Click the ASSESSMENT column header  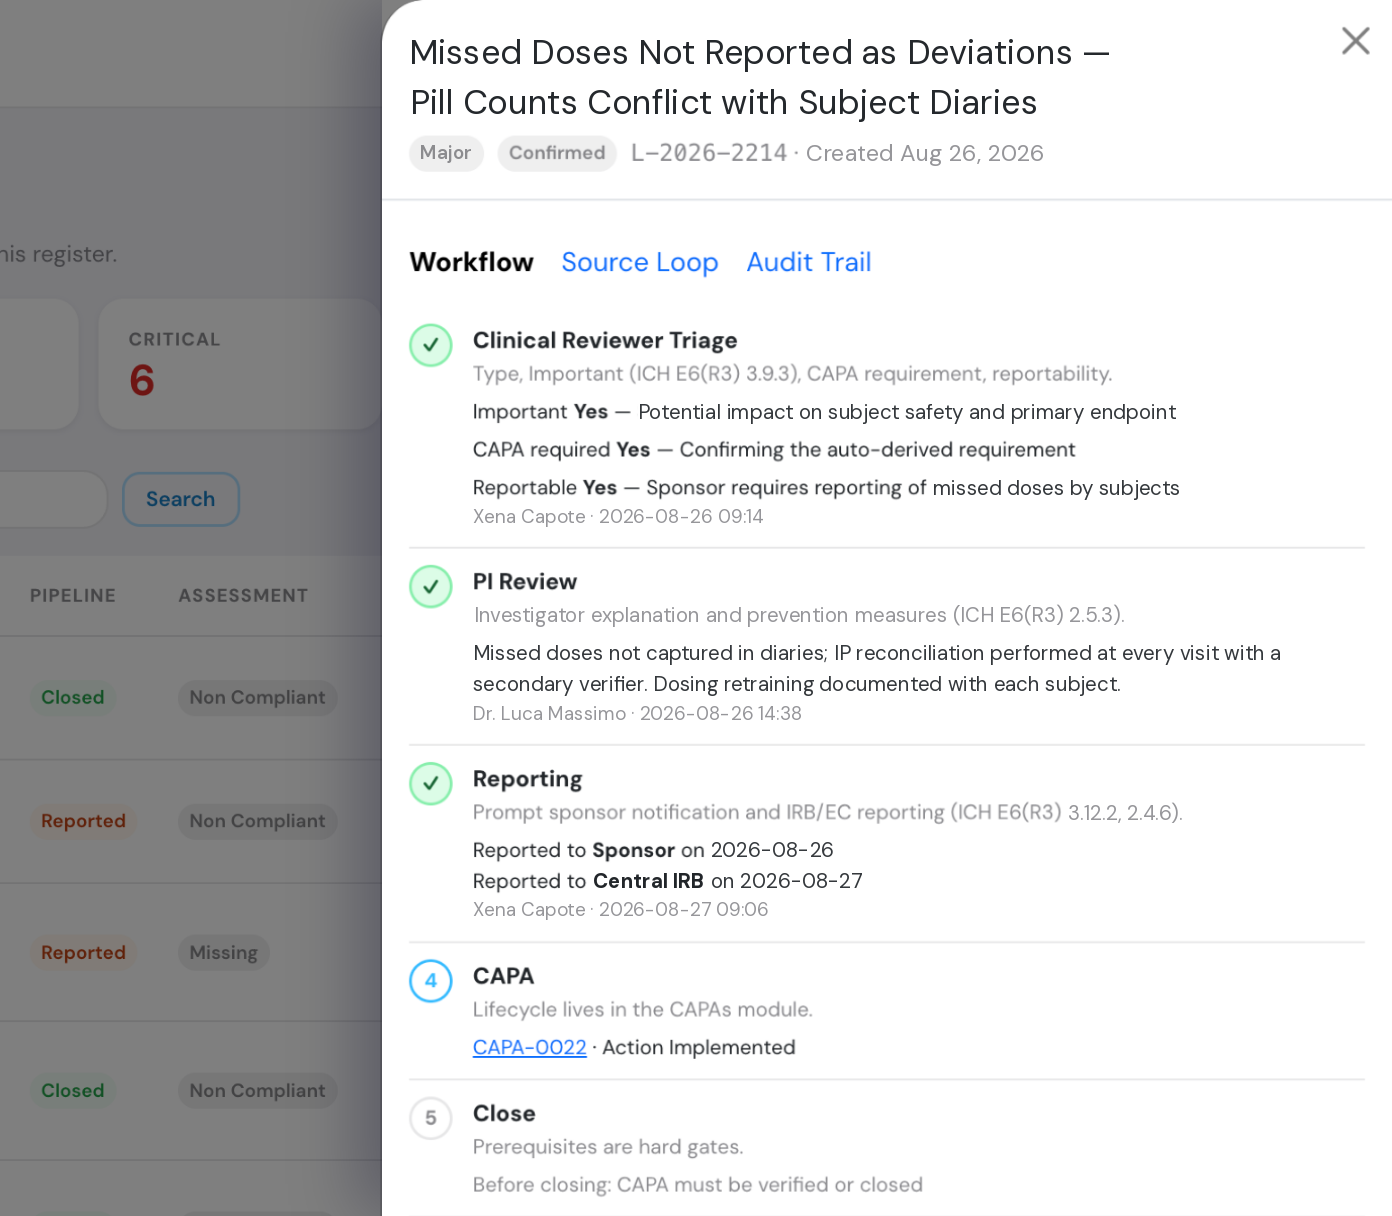tap(243, 595)
